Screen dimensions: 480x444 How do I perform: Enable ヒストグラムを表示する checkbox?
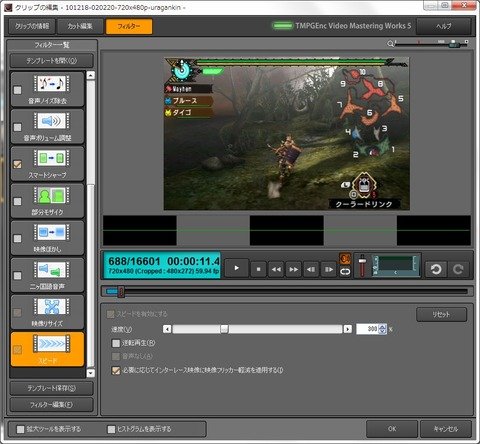tap(112, 429)
